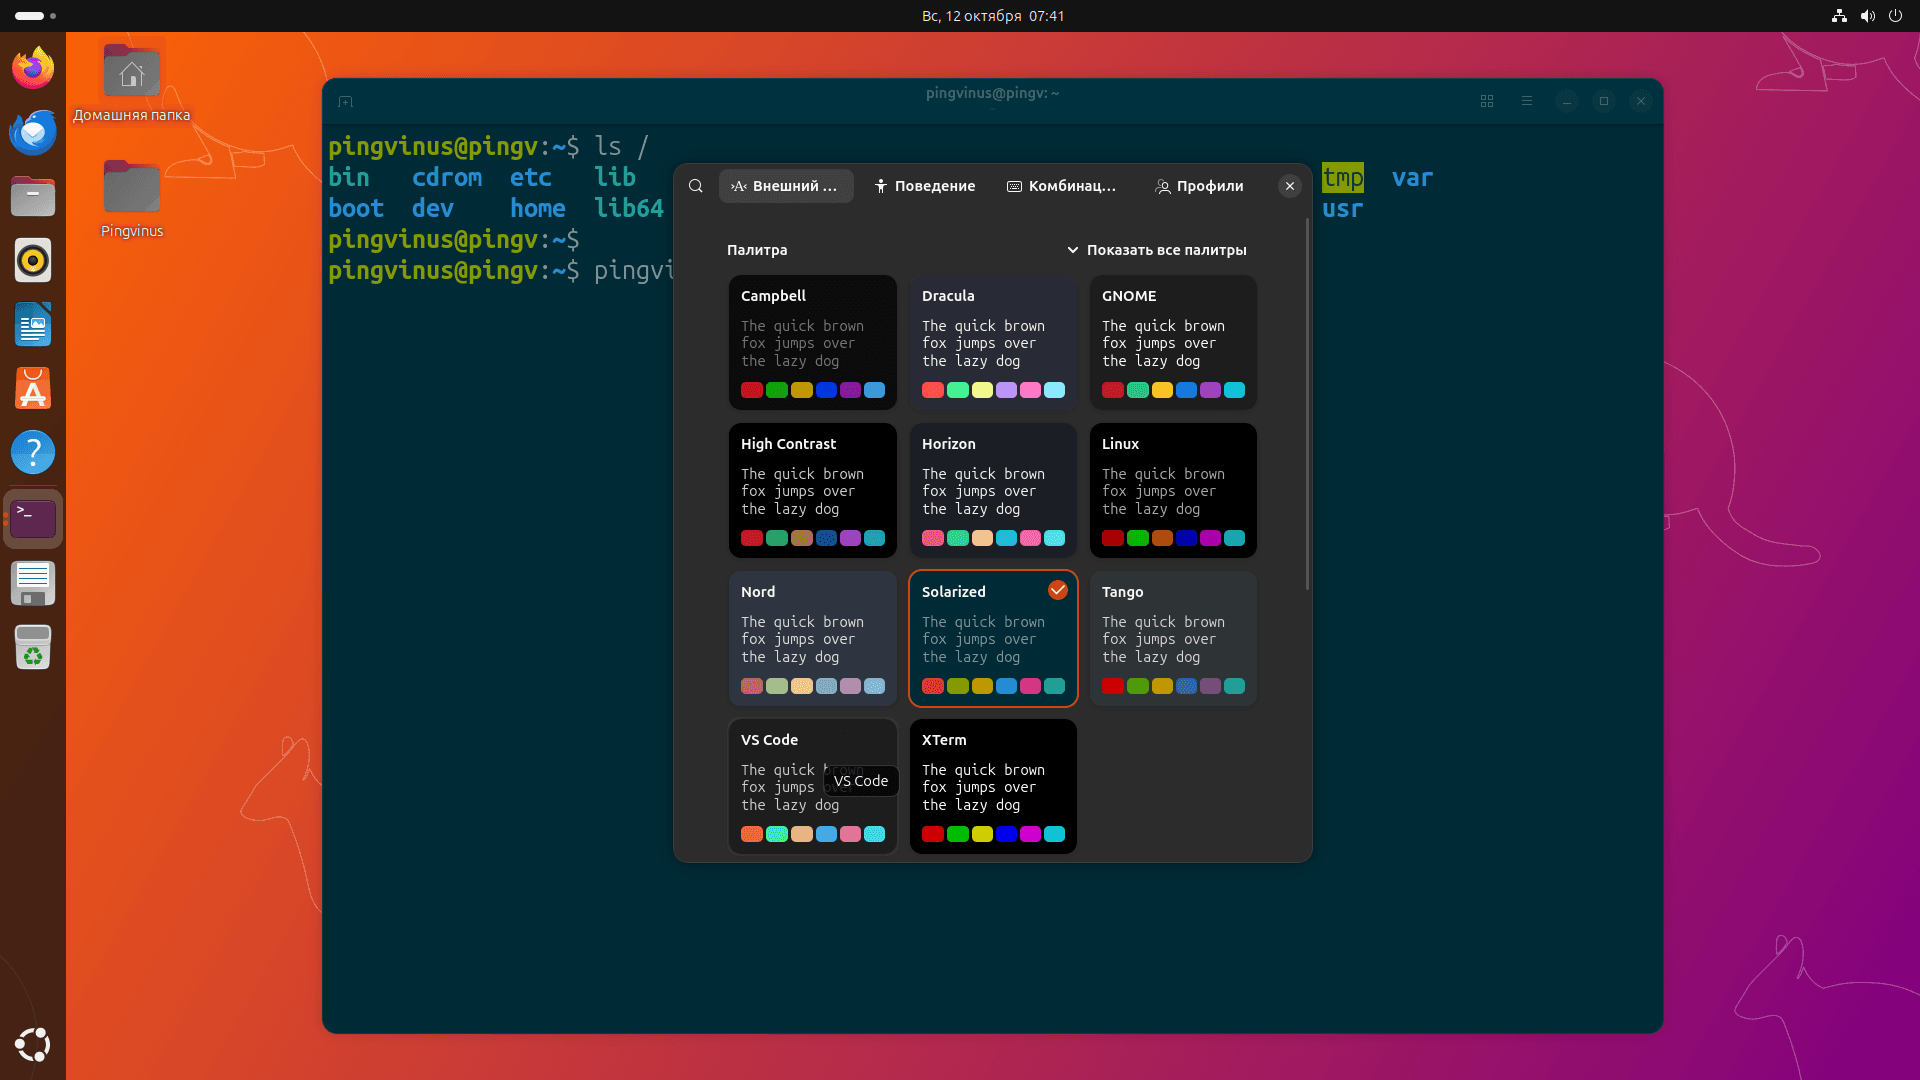The image size is (1920, 1080).
Task: Open clock calendar dropdown in top bar
Action: click(992, 16)
